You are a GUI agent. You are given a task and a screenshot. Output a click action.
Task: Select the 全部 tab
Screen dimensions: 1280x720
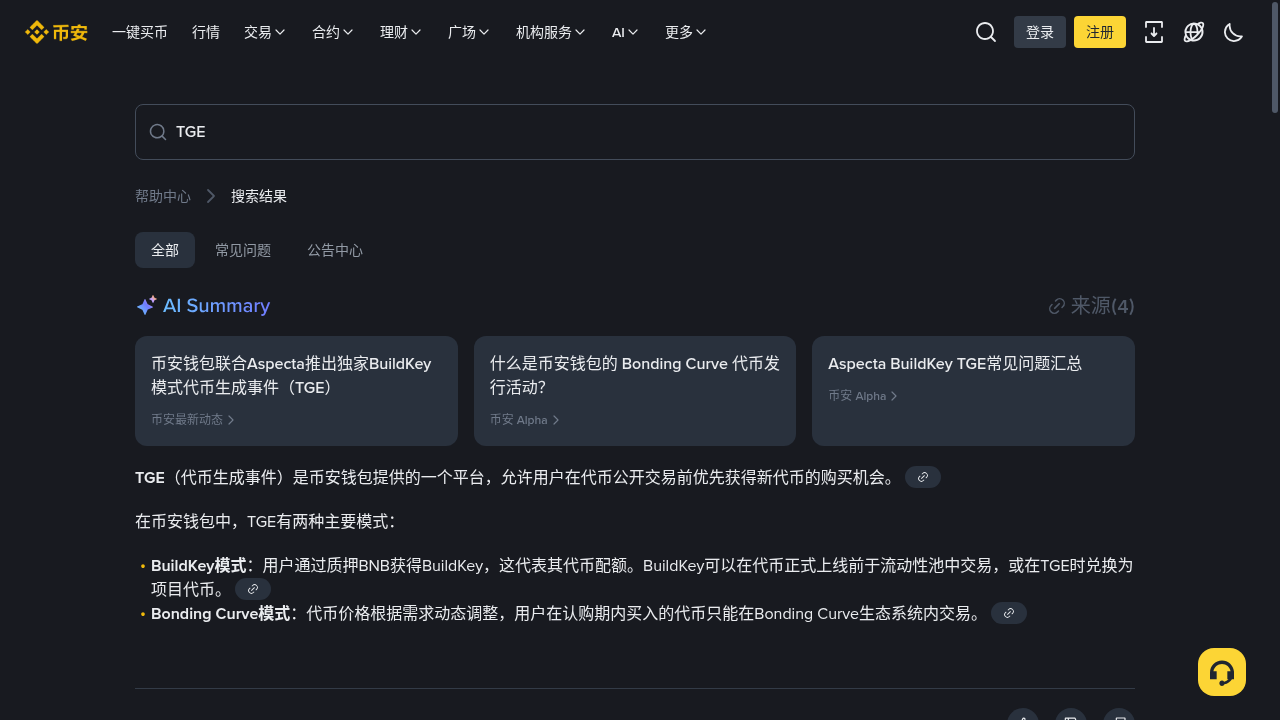[x=165, y=250]
